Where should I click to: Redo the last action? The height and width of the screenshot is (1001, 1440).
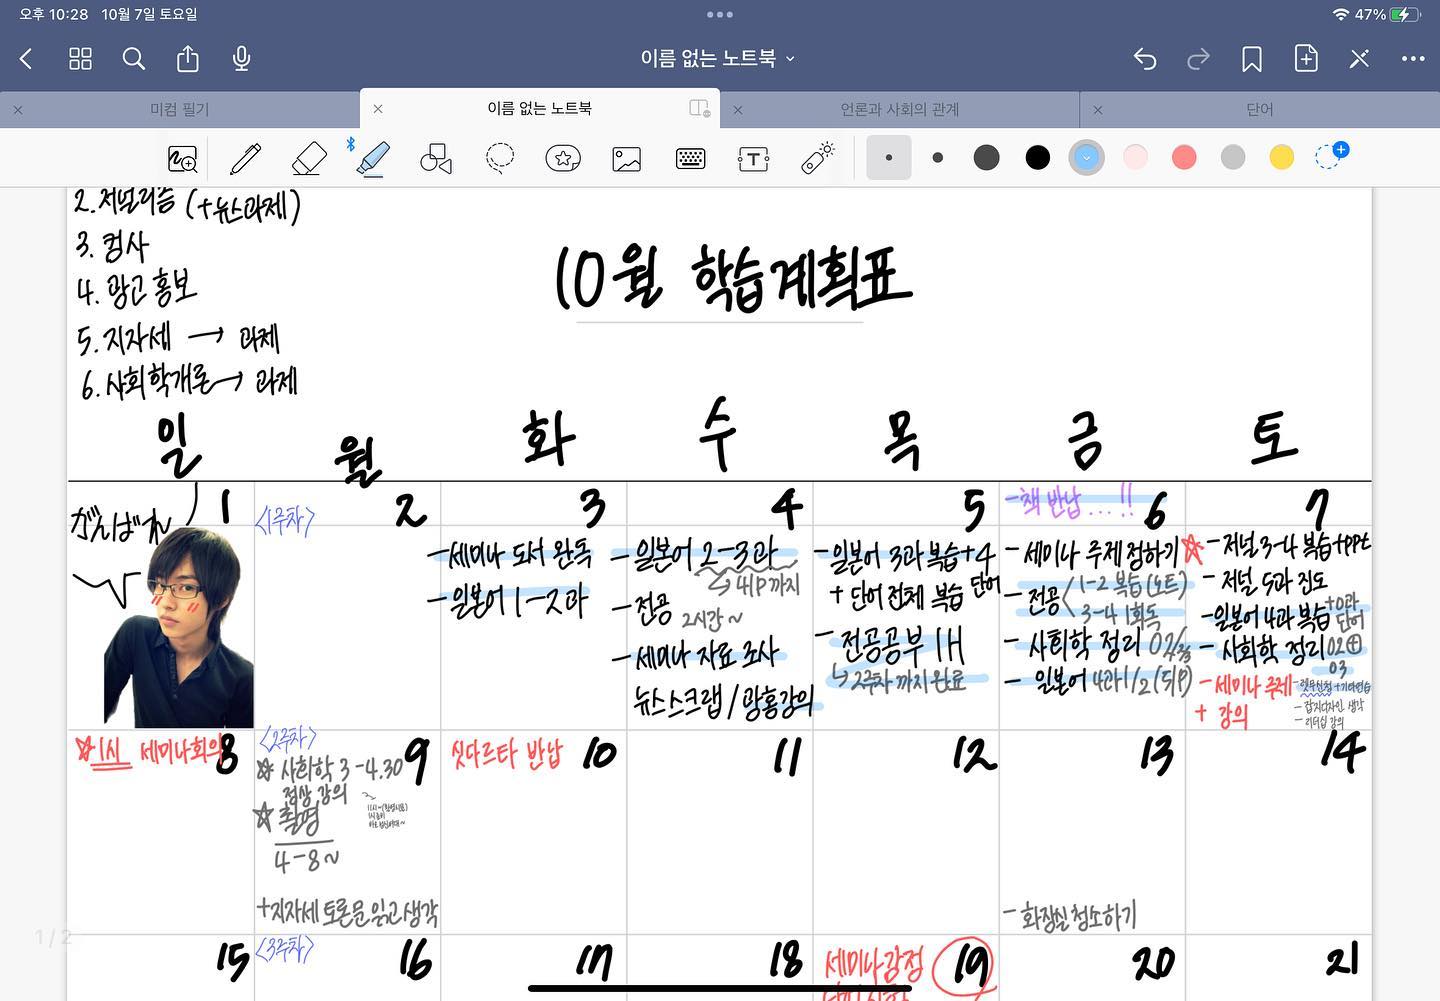click(x=1198, y=60)
